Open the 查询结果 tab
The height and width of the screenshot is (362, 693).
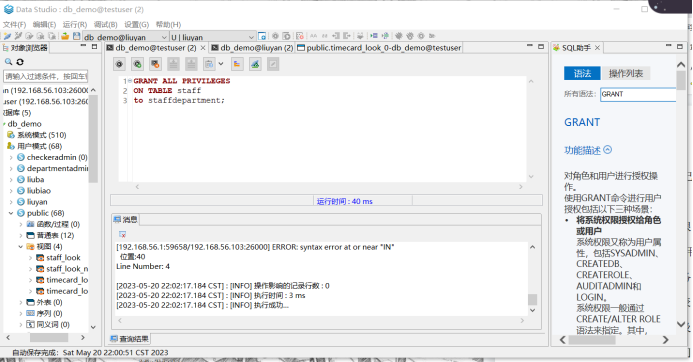coord(129,339)
